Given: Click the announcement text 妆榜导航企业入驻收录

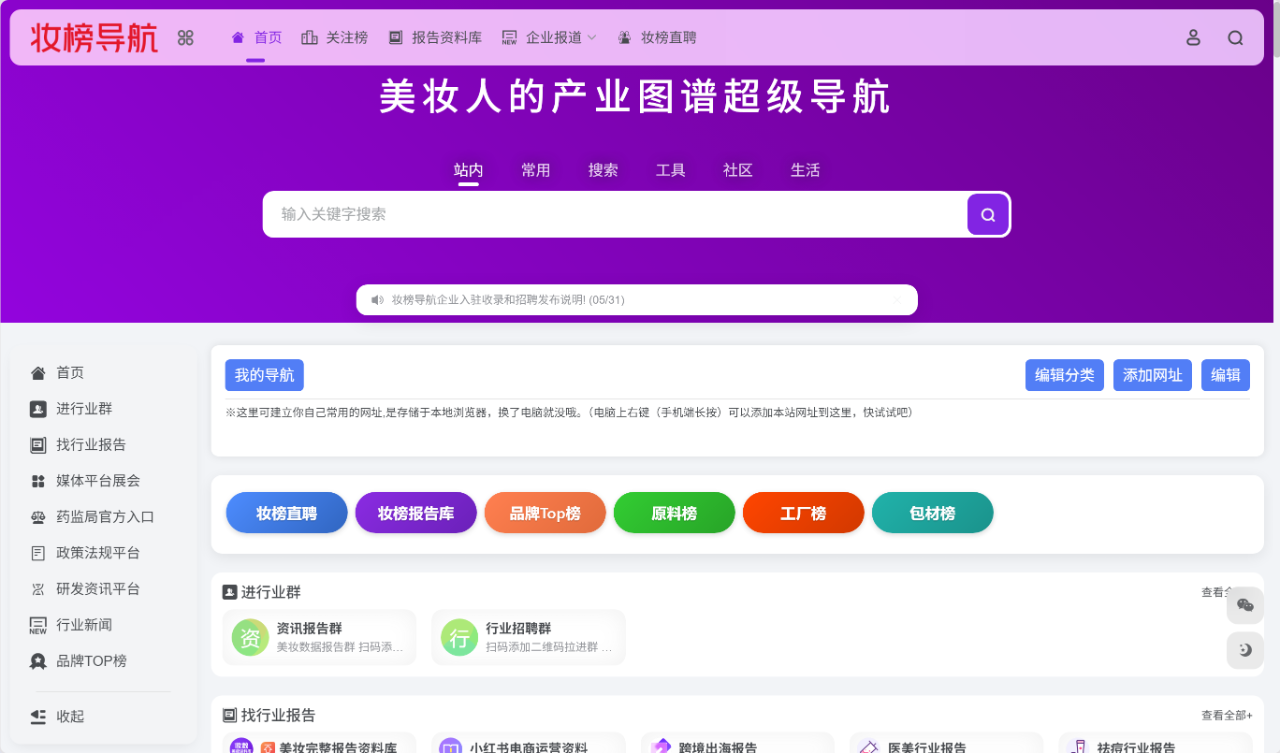Looking at the screenshot, I should [508, 300].
